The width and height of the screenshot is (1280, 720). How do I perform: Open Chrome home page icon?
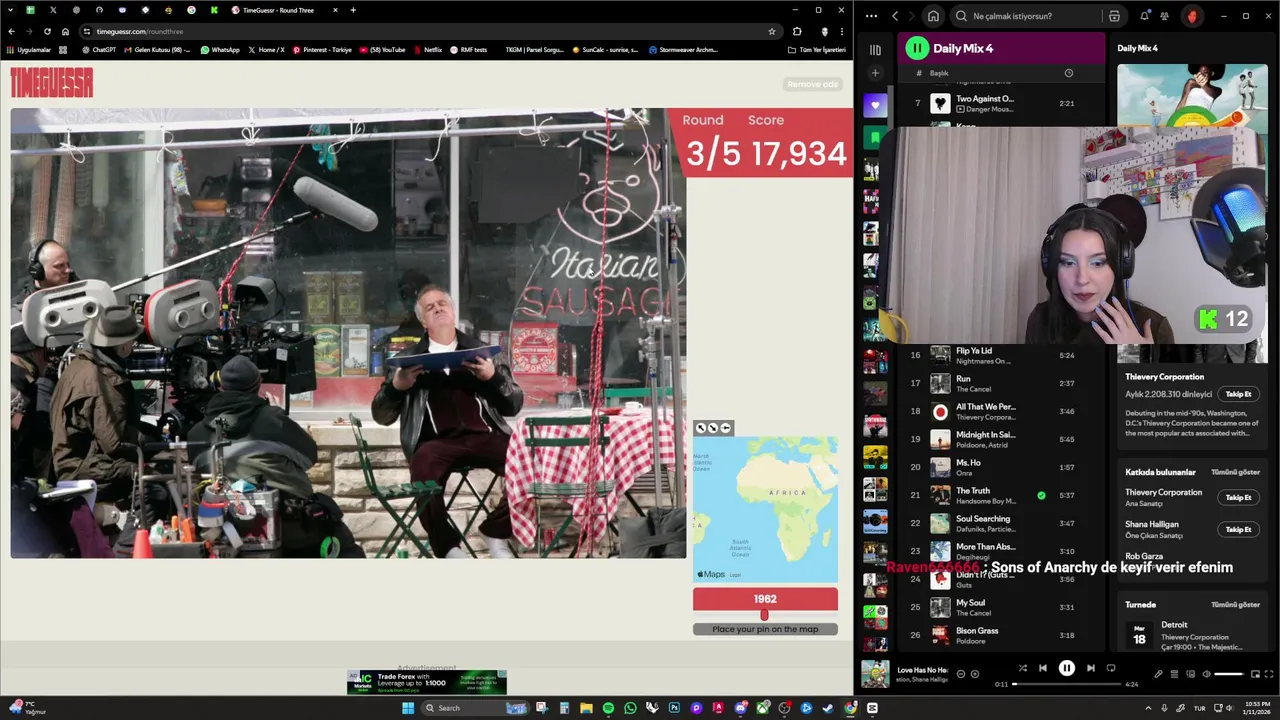tap(65, 31)
